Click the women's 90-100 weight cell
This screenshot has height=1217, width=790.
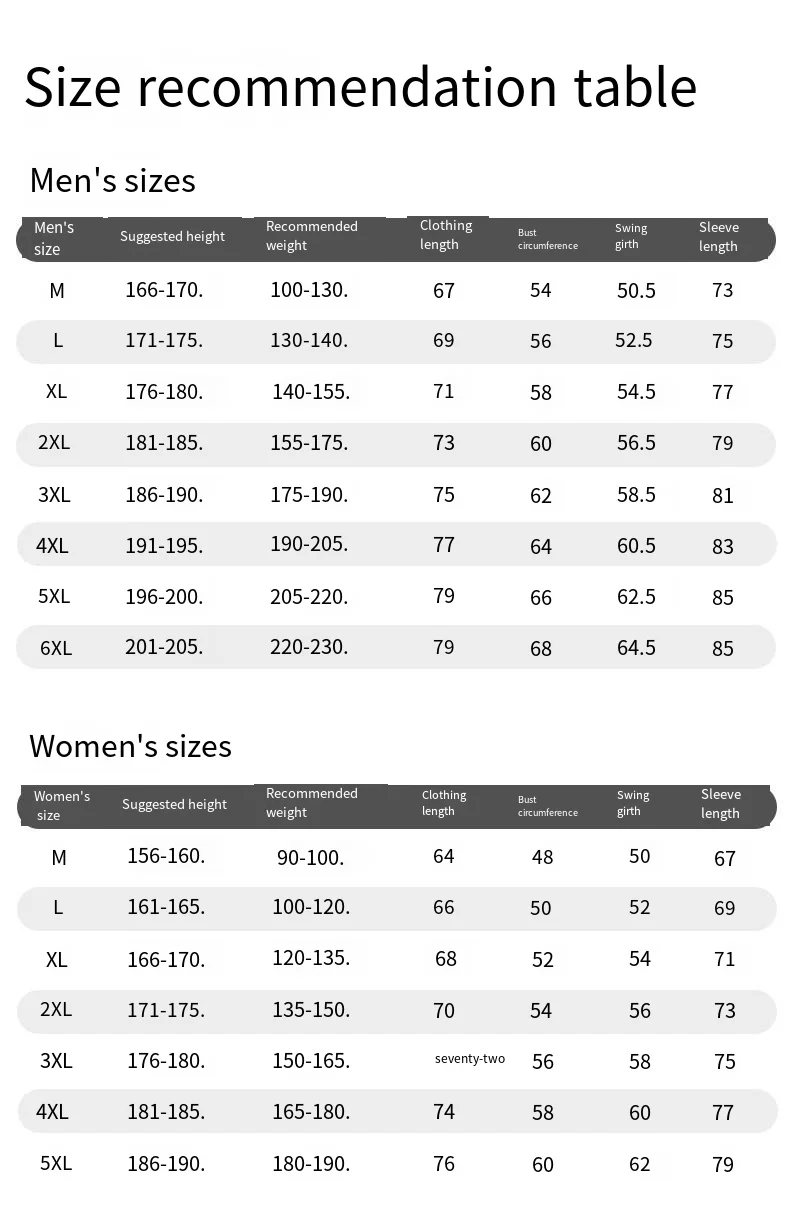[x=310, y=858]
